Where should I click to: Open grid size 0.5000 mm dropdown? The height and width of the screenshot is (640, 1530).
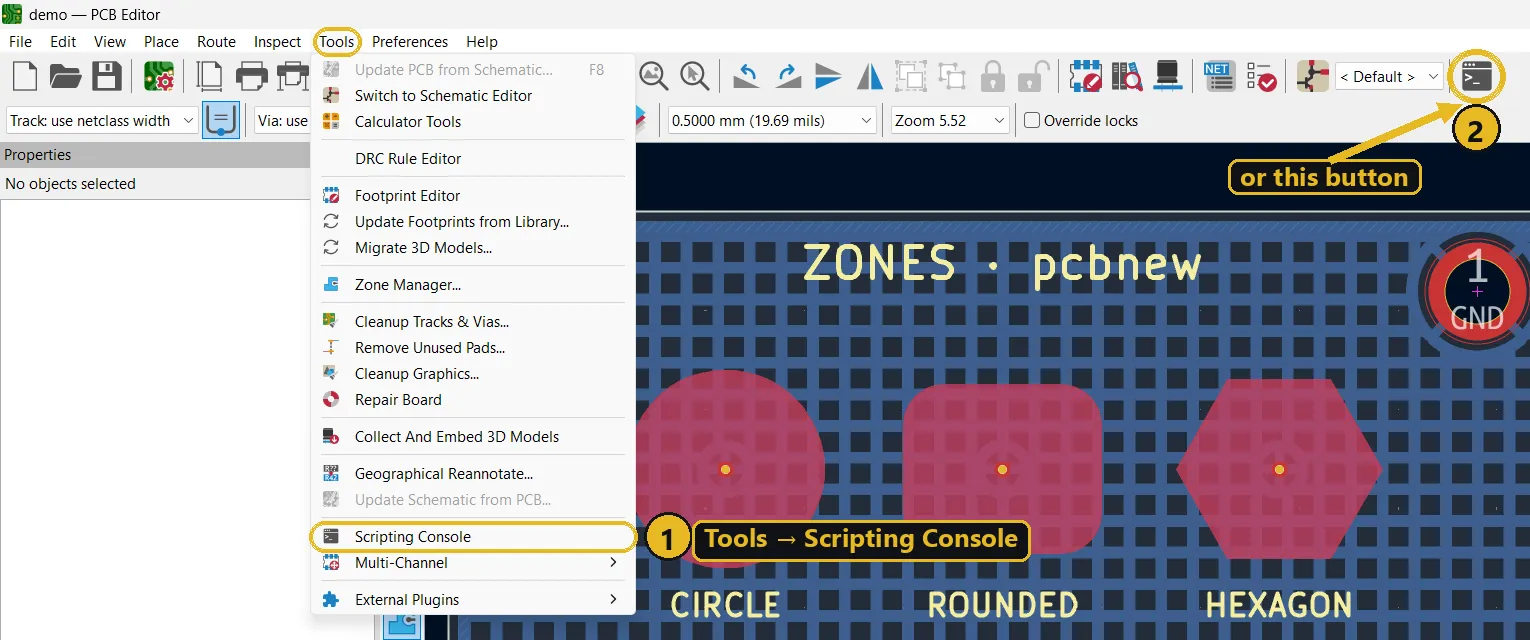[772, 121]
